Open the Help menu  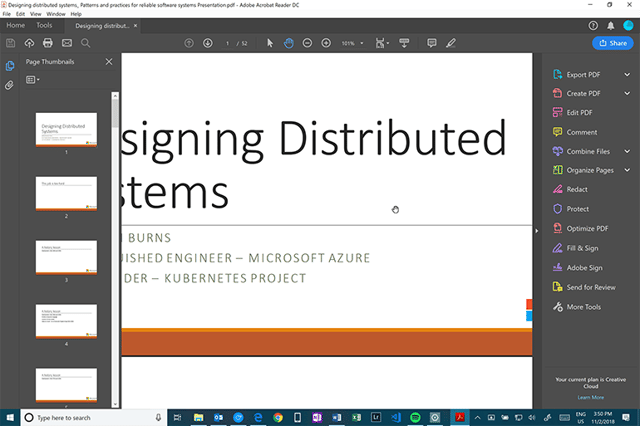(76, 14)
